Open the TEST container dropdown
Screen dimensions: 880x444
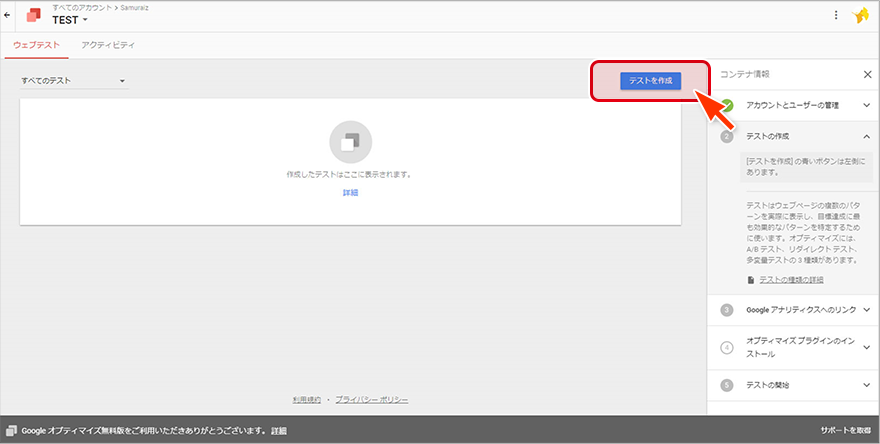pos(70,20)
